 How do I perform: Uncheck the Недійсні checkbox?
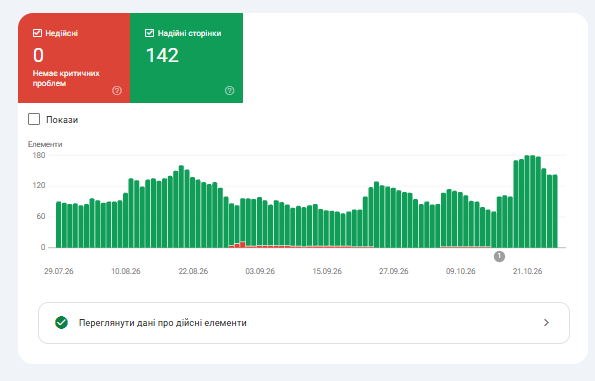tap(37, 33)
